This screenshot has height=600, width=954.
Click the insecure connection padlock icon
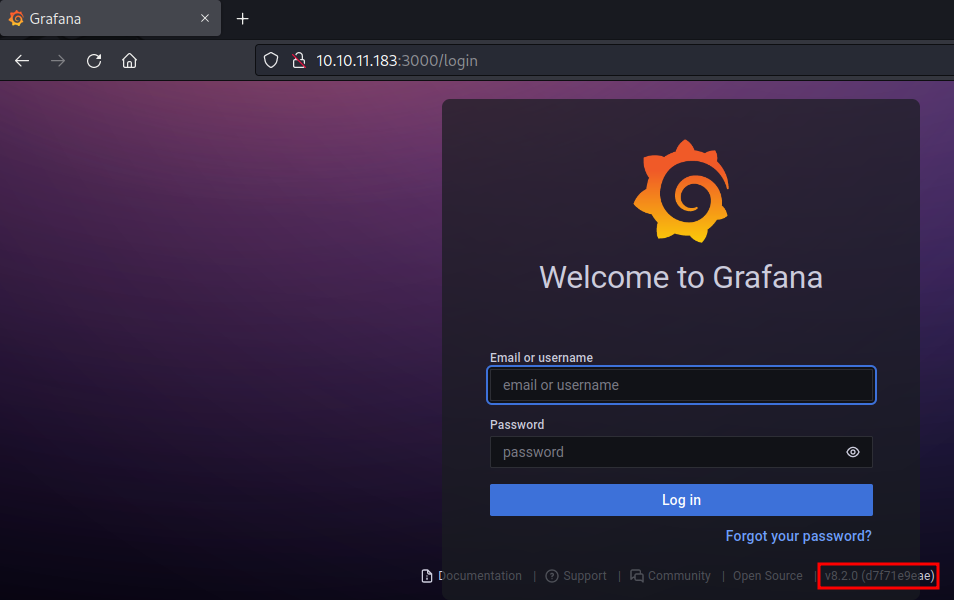pos(297,61)
